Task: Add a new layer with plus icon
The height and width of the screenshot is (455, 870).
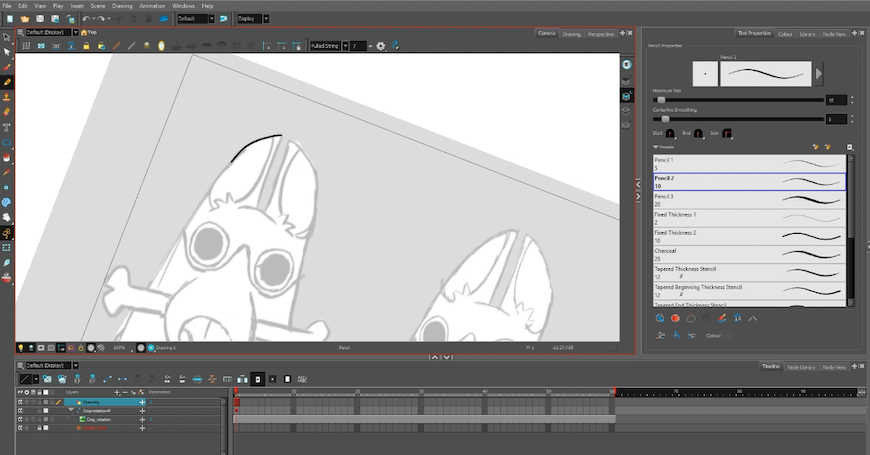Action: pyautogui.click(x=117, y=392)
